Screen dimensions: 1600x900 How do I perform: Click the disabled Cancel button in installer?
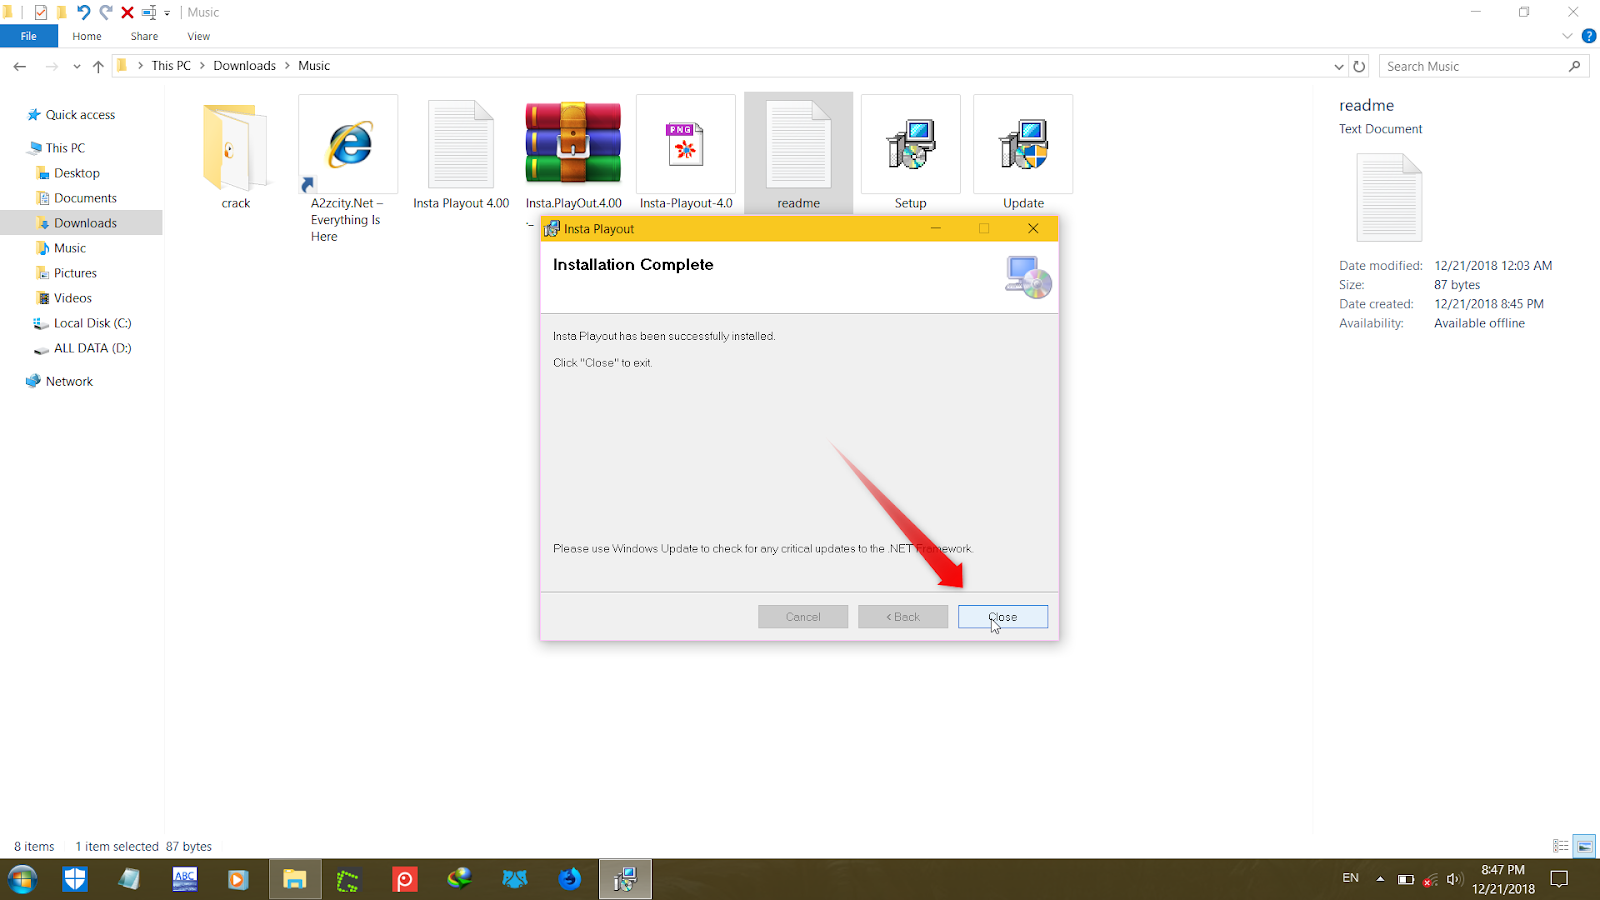pyautogui.click(x=803, y=617)
